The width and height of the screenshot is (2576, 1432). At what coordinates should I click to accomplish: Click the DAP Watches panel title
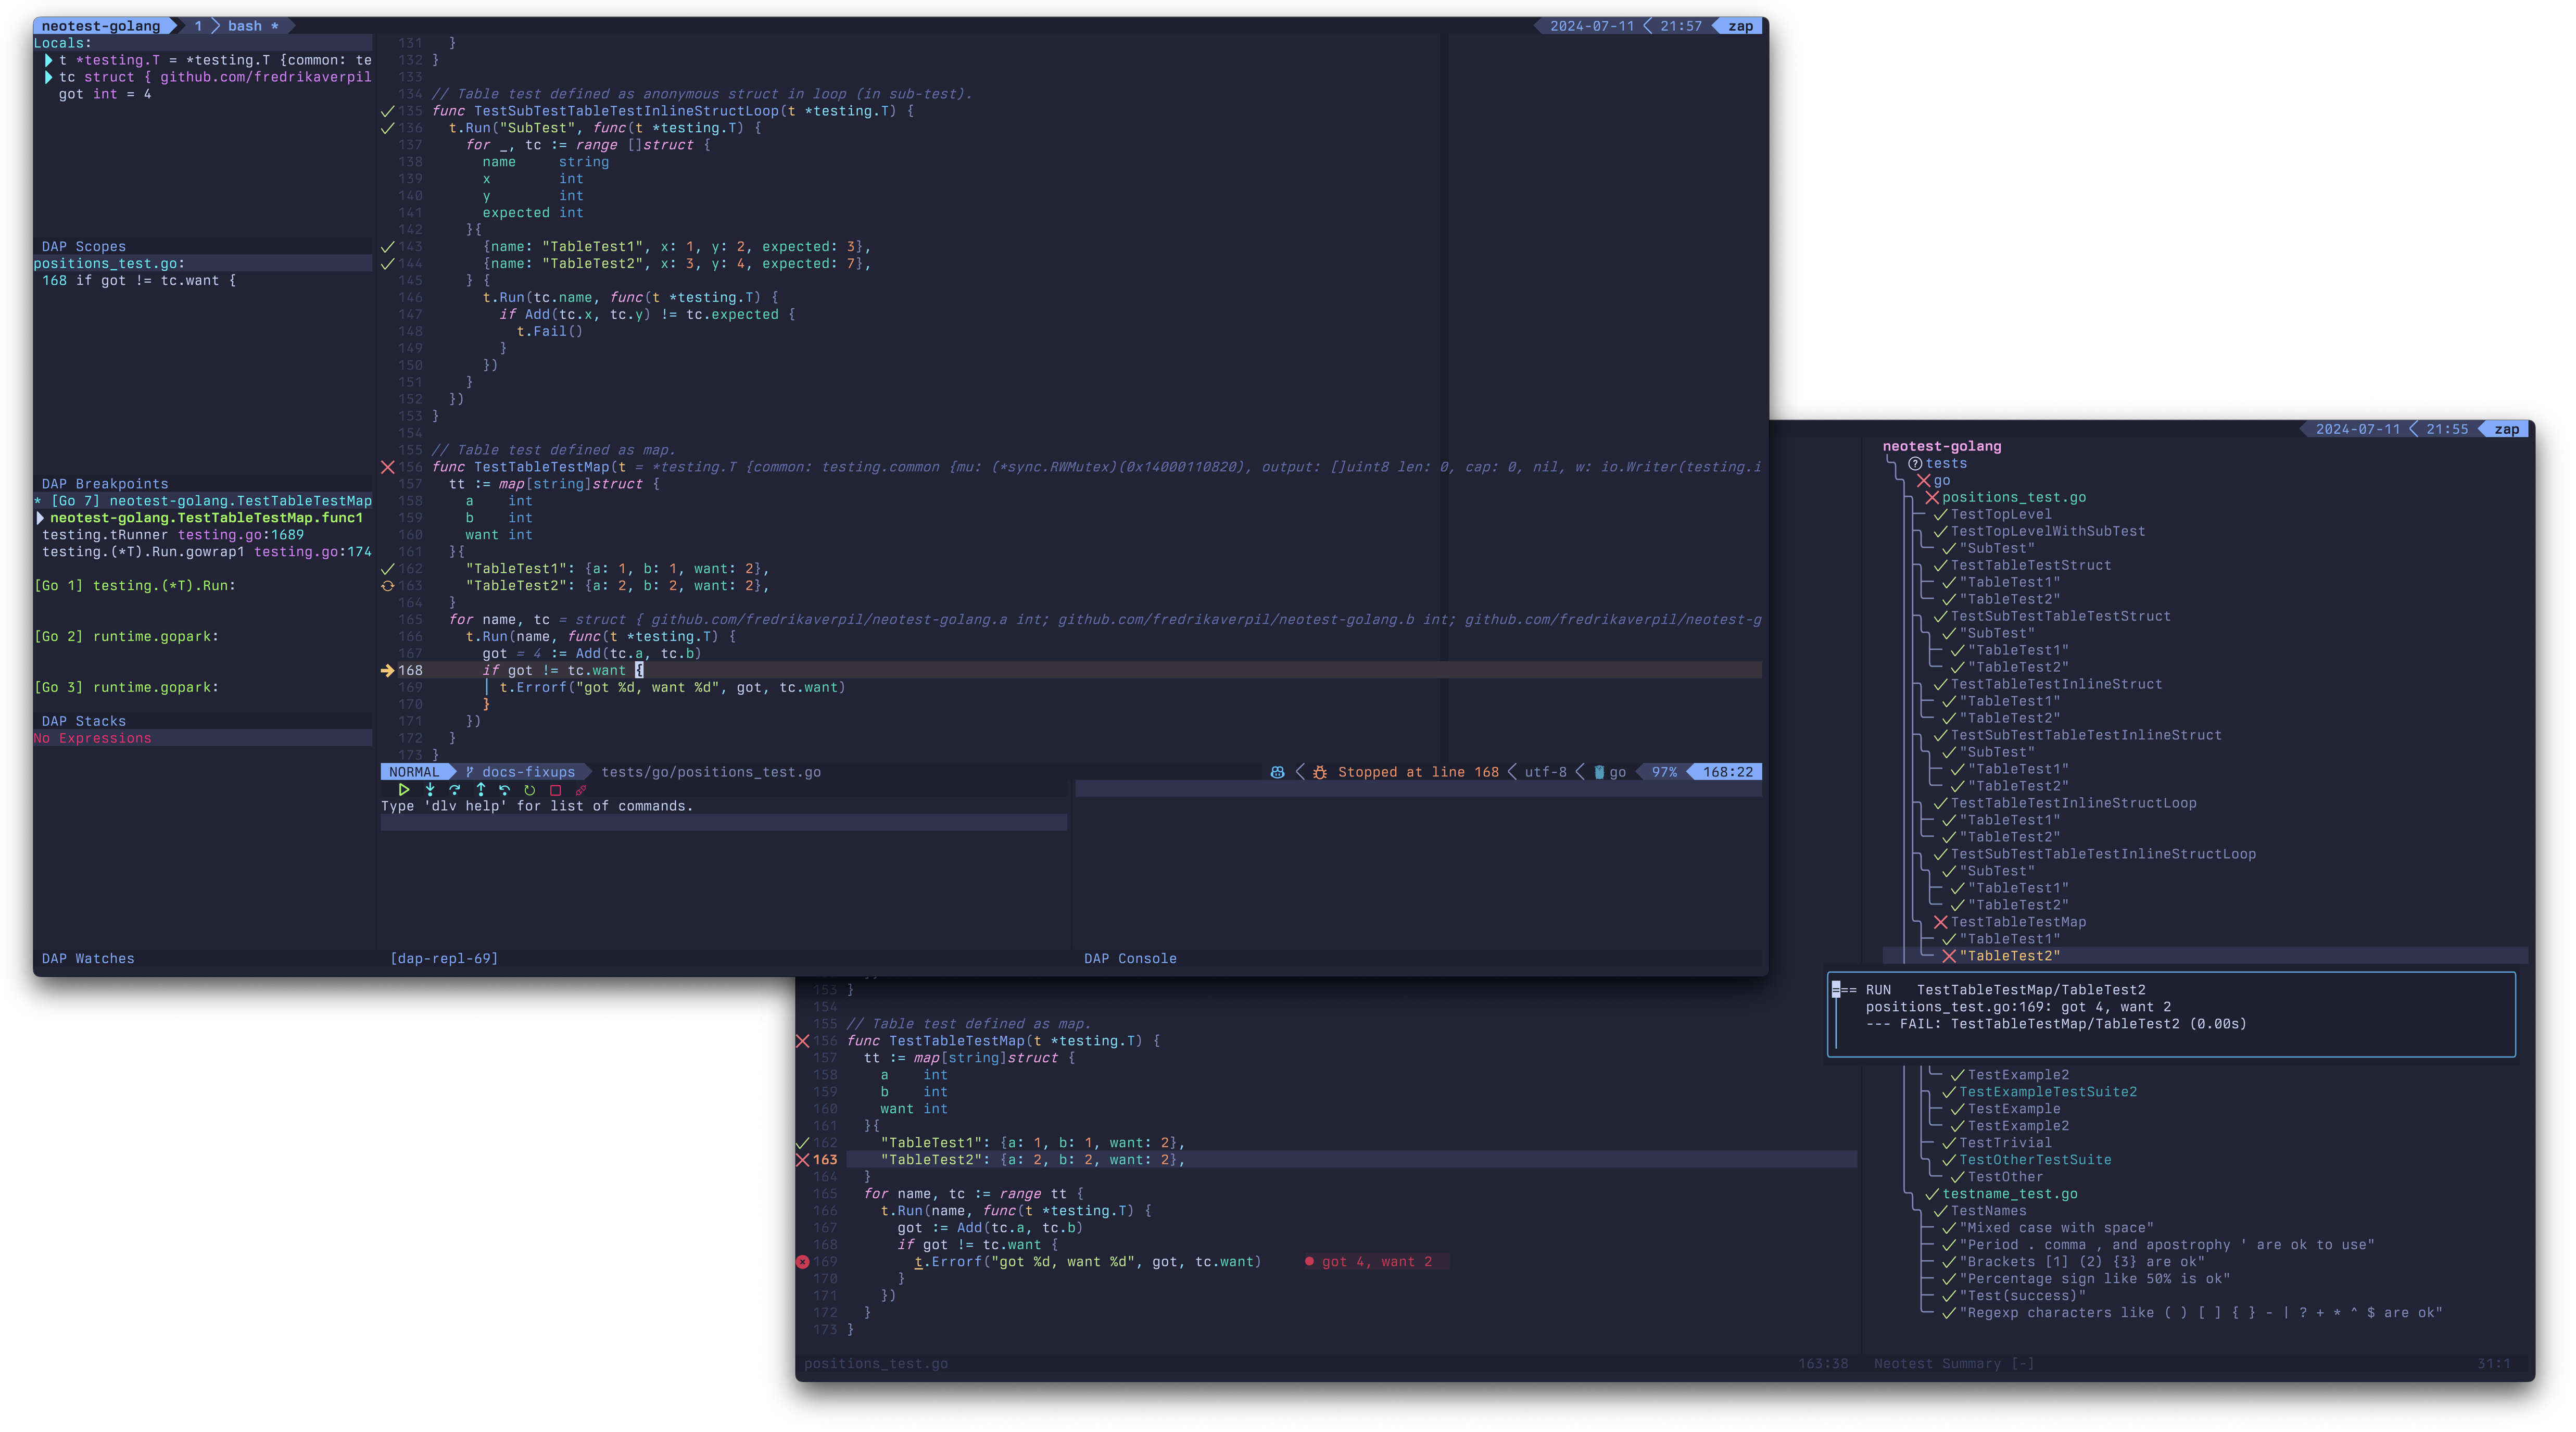tap(88, 959)
